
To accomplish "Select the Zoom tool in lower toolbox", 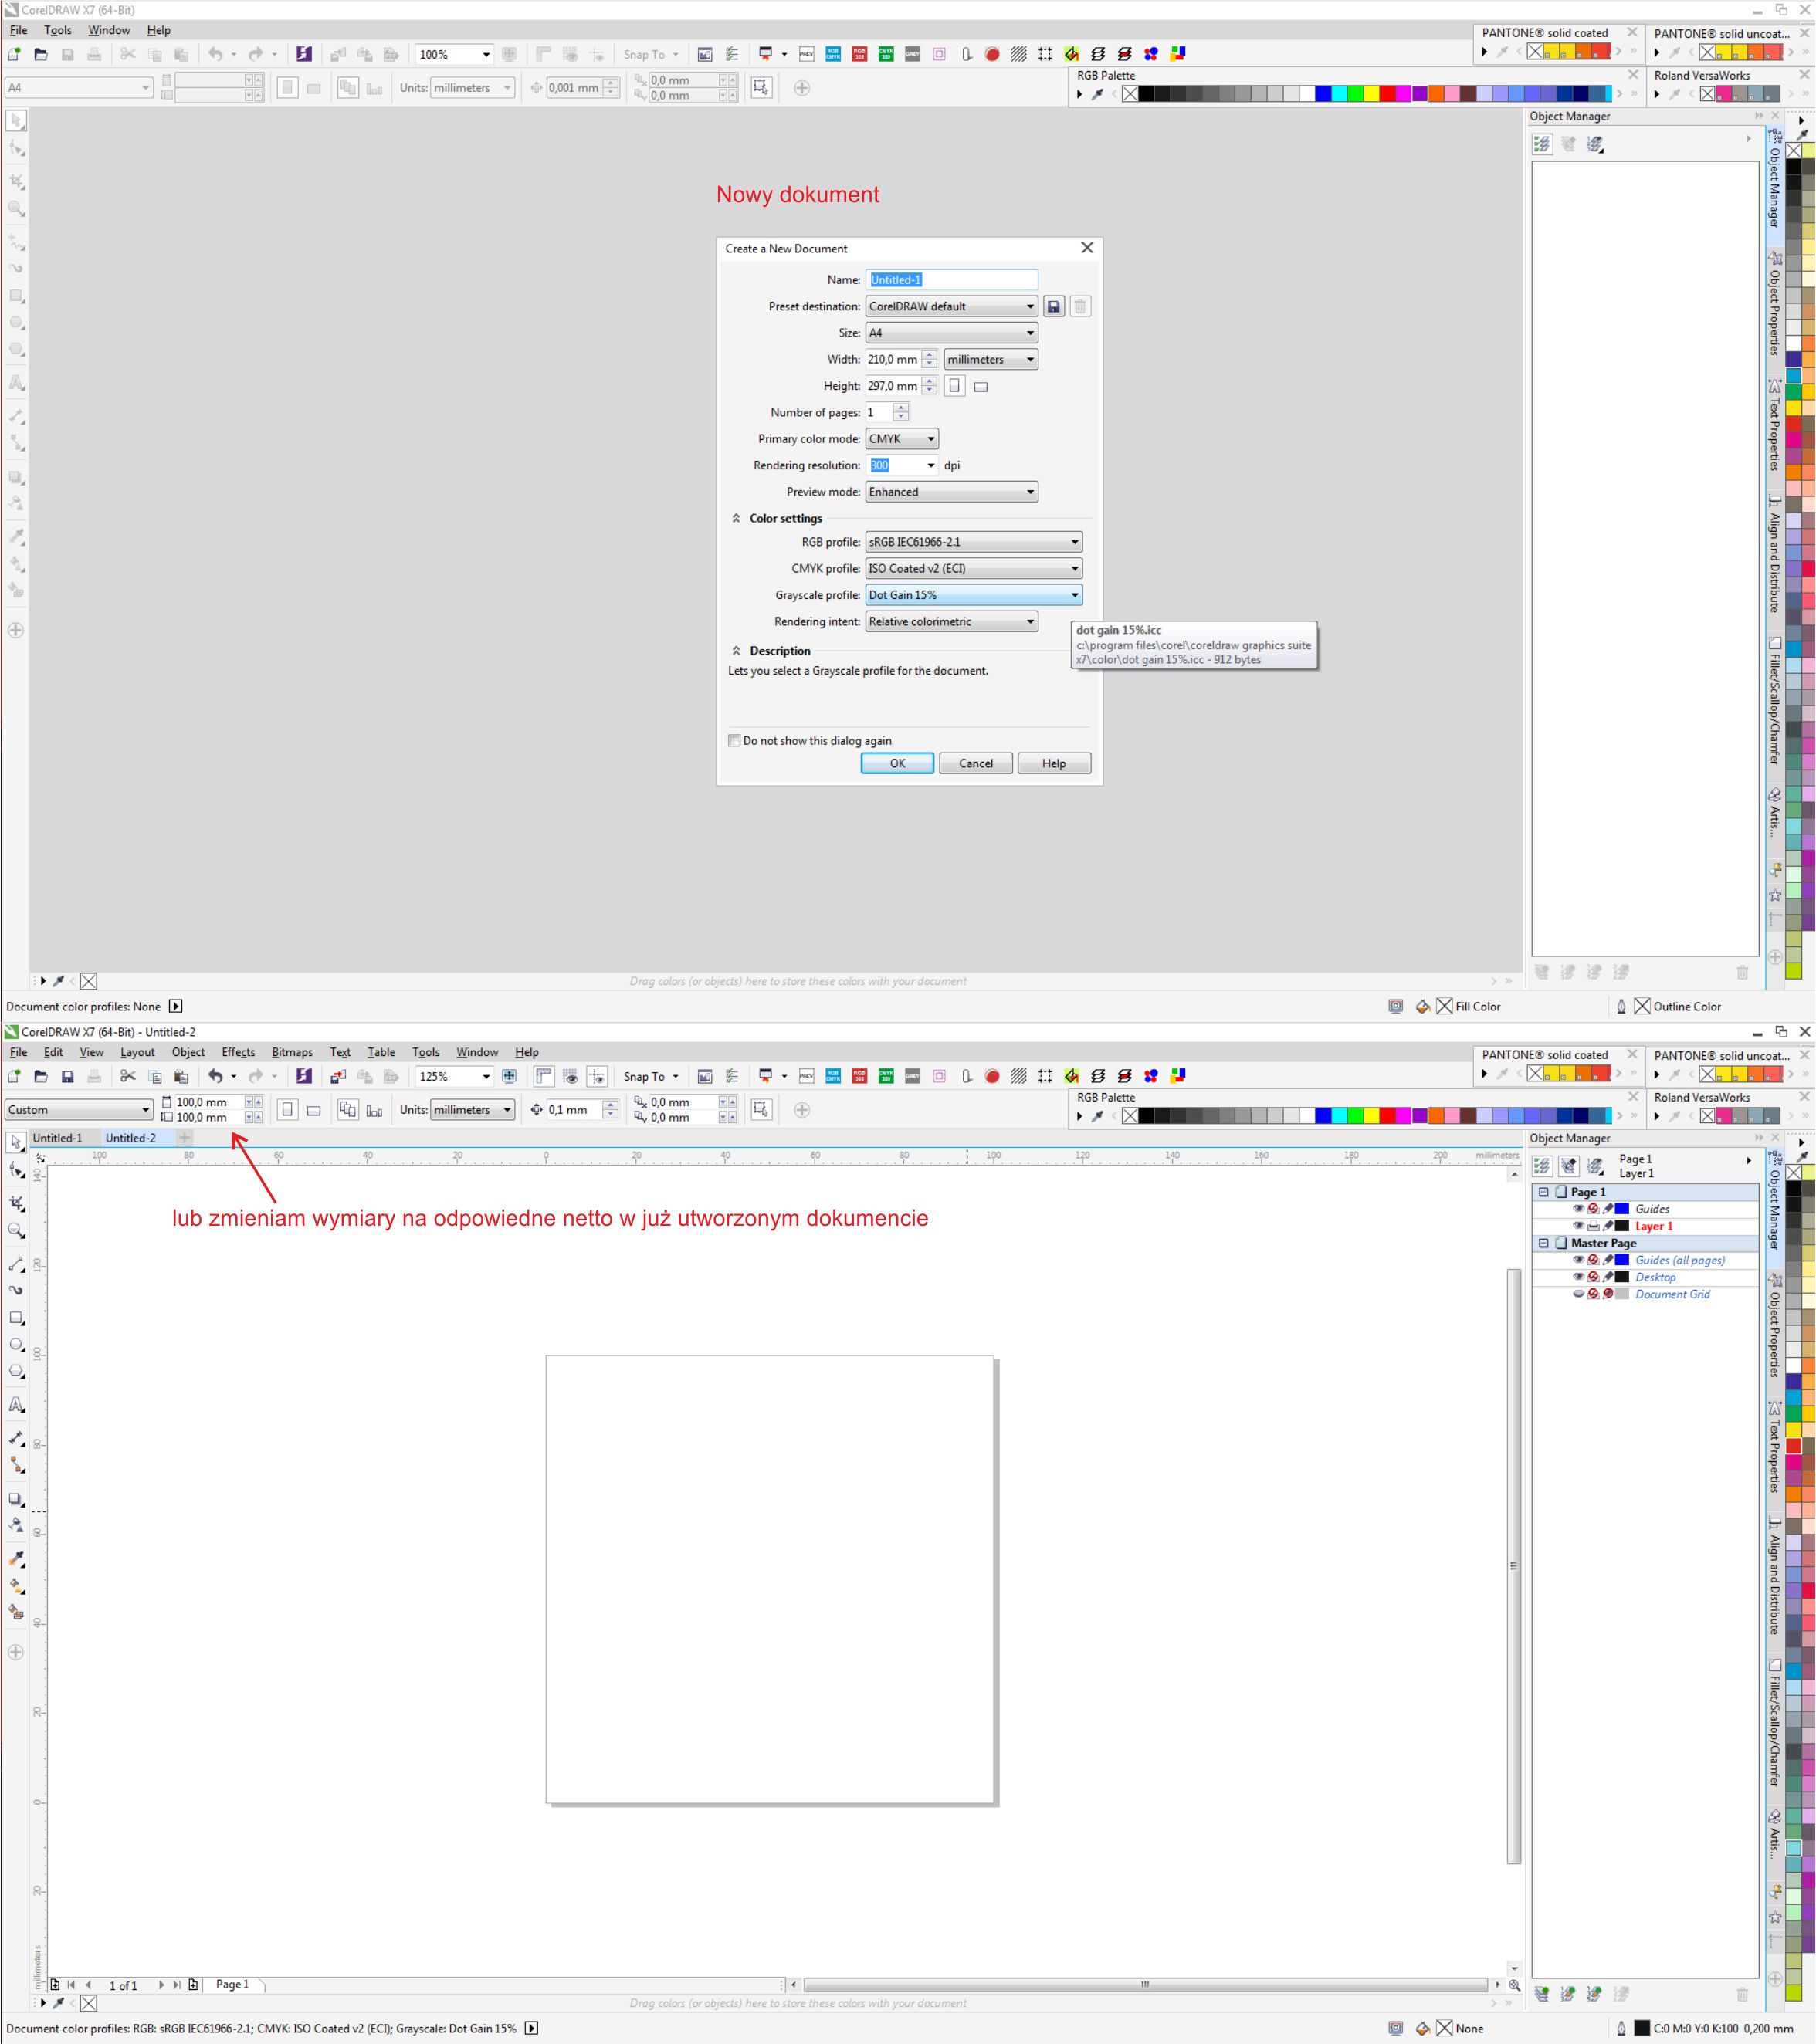I will 16,1231.
